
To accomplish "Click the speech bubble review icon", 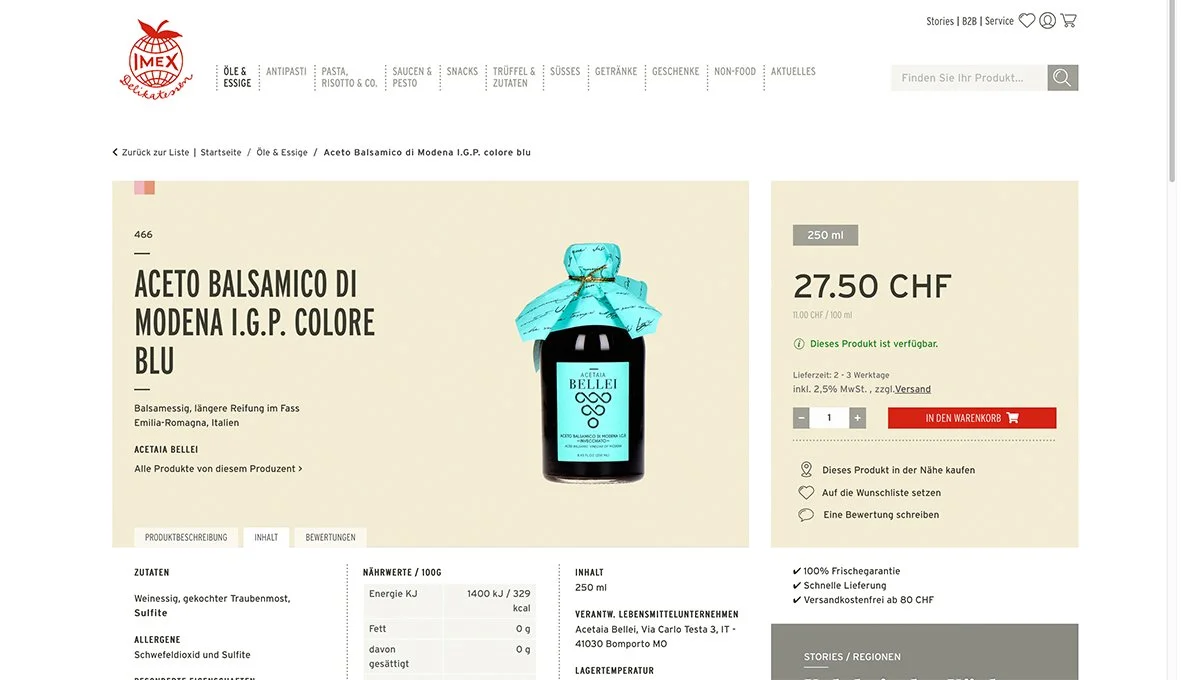I will point(806,515).
